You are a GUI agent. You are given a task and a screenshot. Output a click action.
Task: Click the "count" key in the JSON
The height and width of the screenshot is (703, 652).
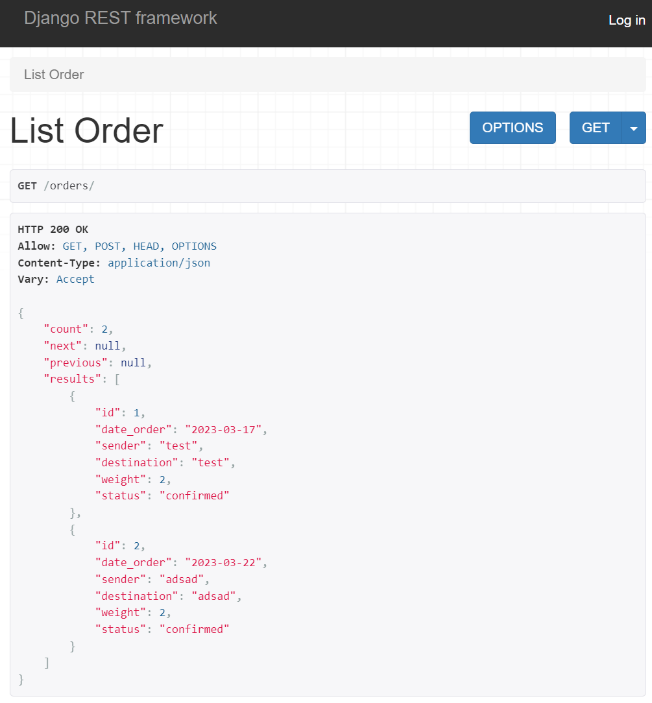pyautogui.click(x=65, y=329)
